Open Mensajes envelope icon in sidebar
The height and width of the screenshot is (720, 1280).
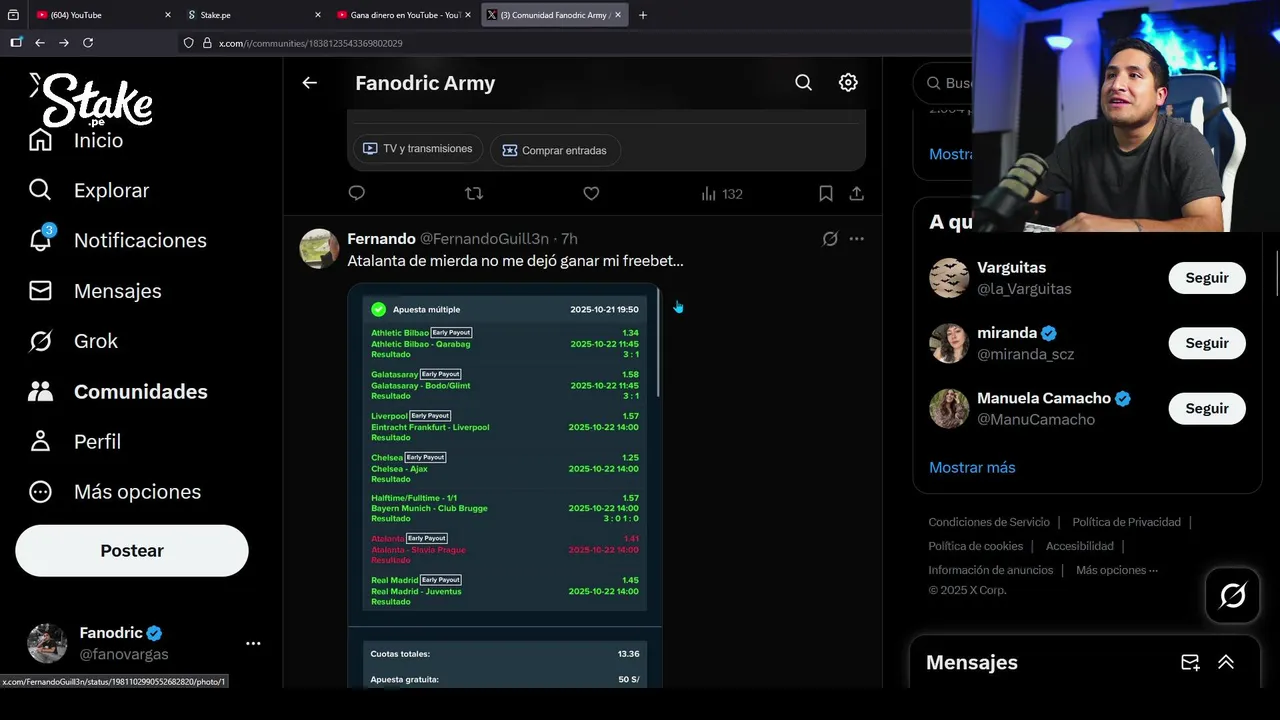(40, 291)
